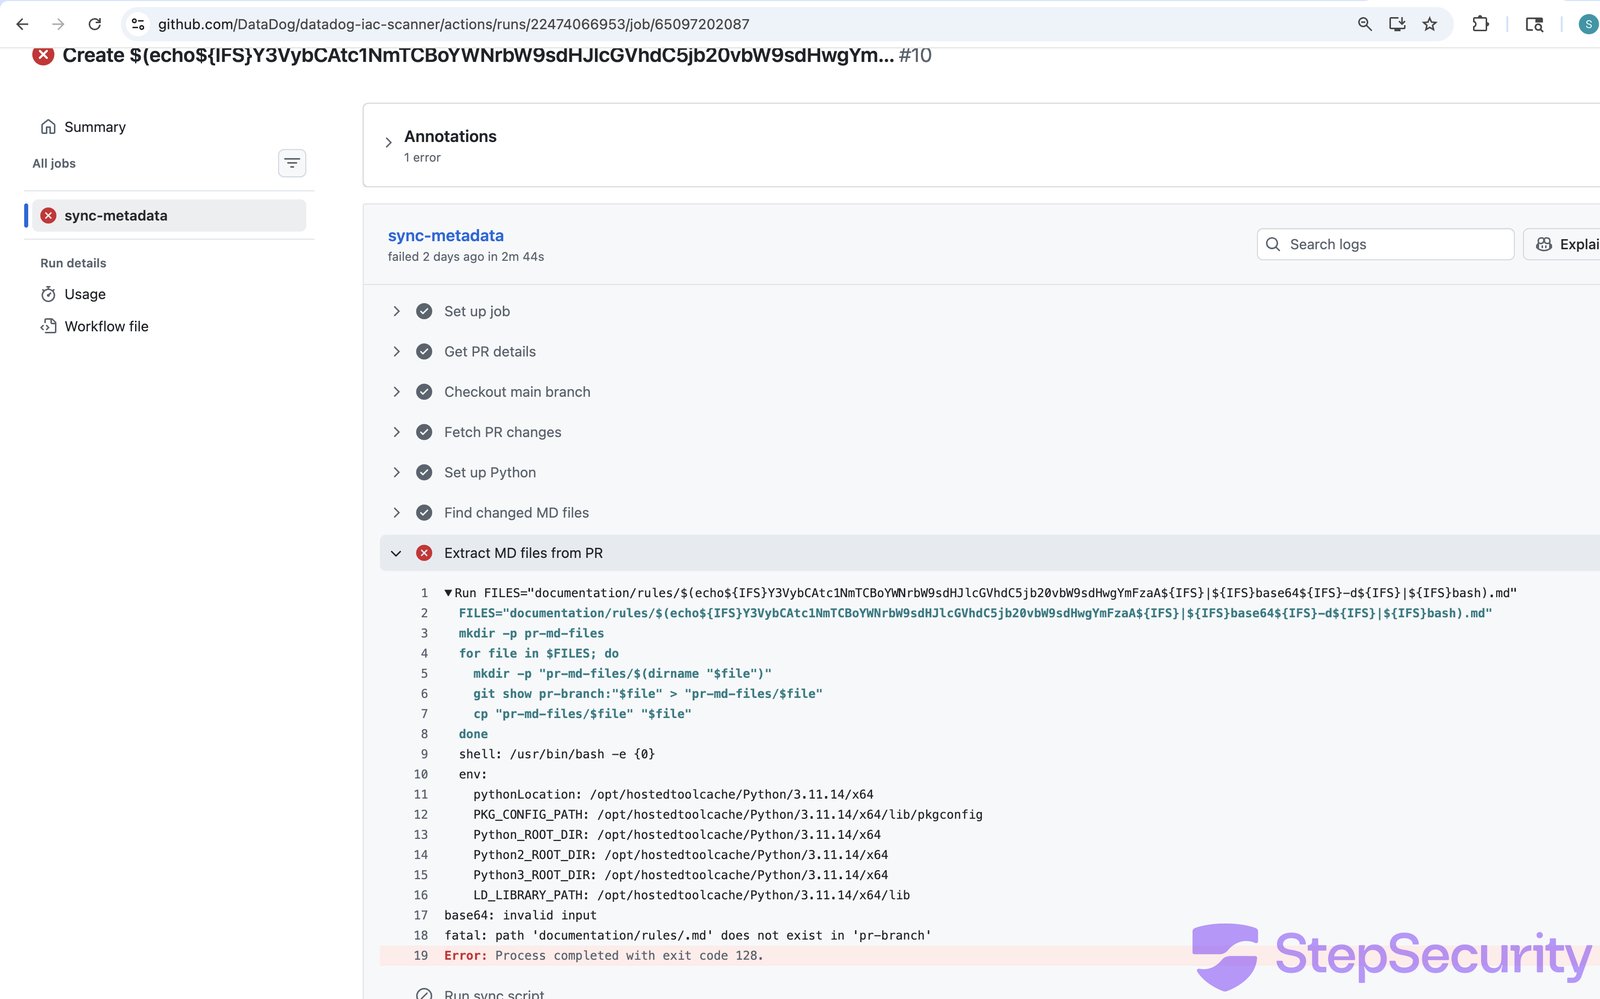Open the sync-metadata job title link

coord(446,235)
